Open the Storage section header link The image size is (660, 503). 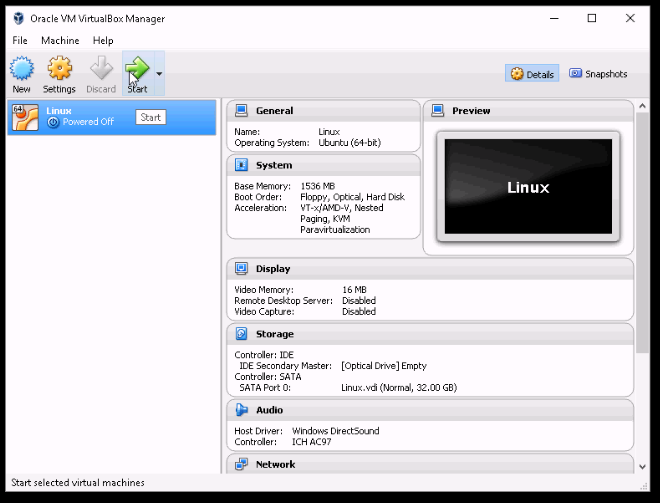(x=275, y=334)
